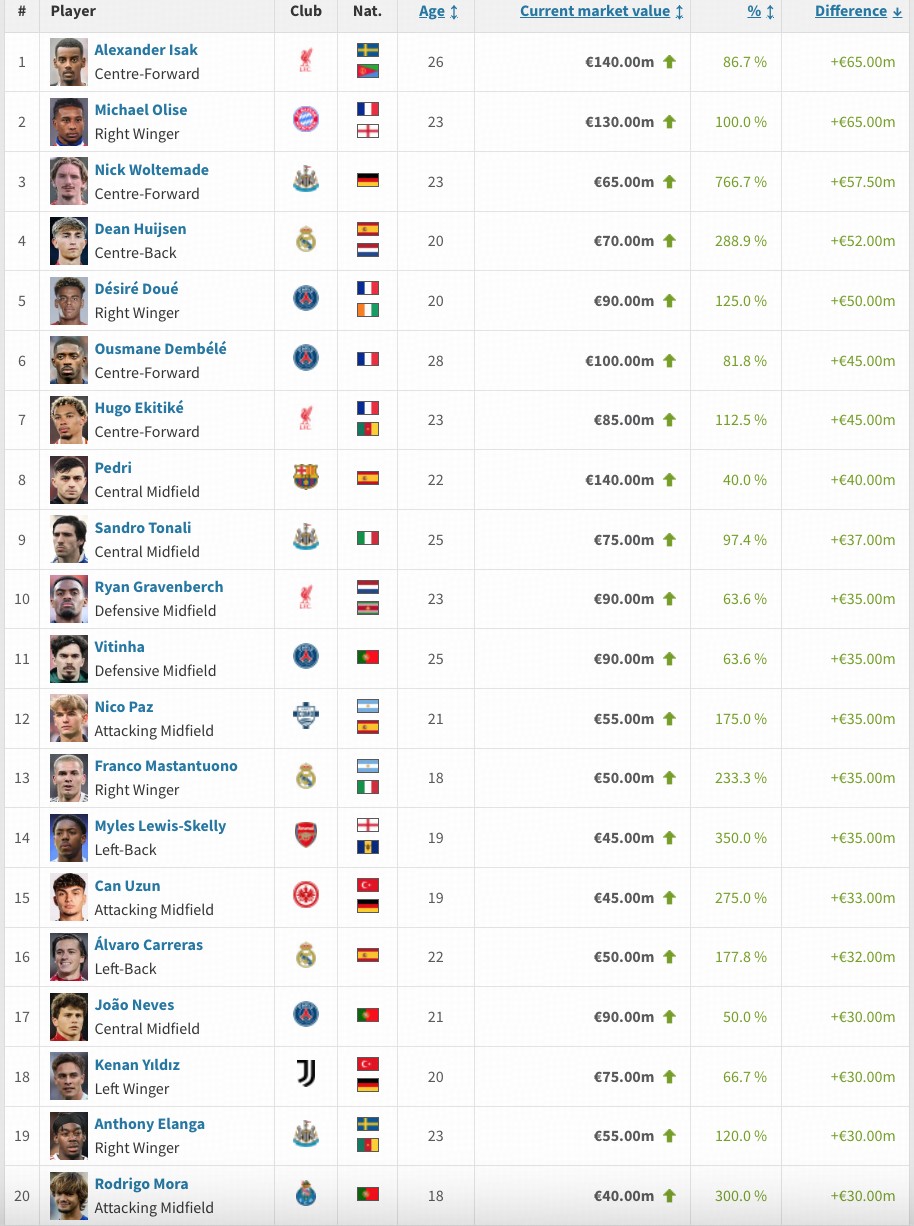Open Alexander Isak's player profile link
Screen dimensions: 914x1226
coord(146,50)
